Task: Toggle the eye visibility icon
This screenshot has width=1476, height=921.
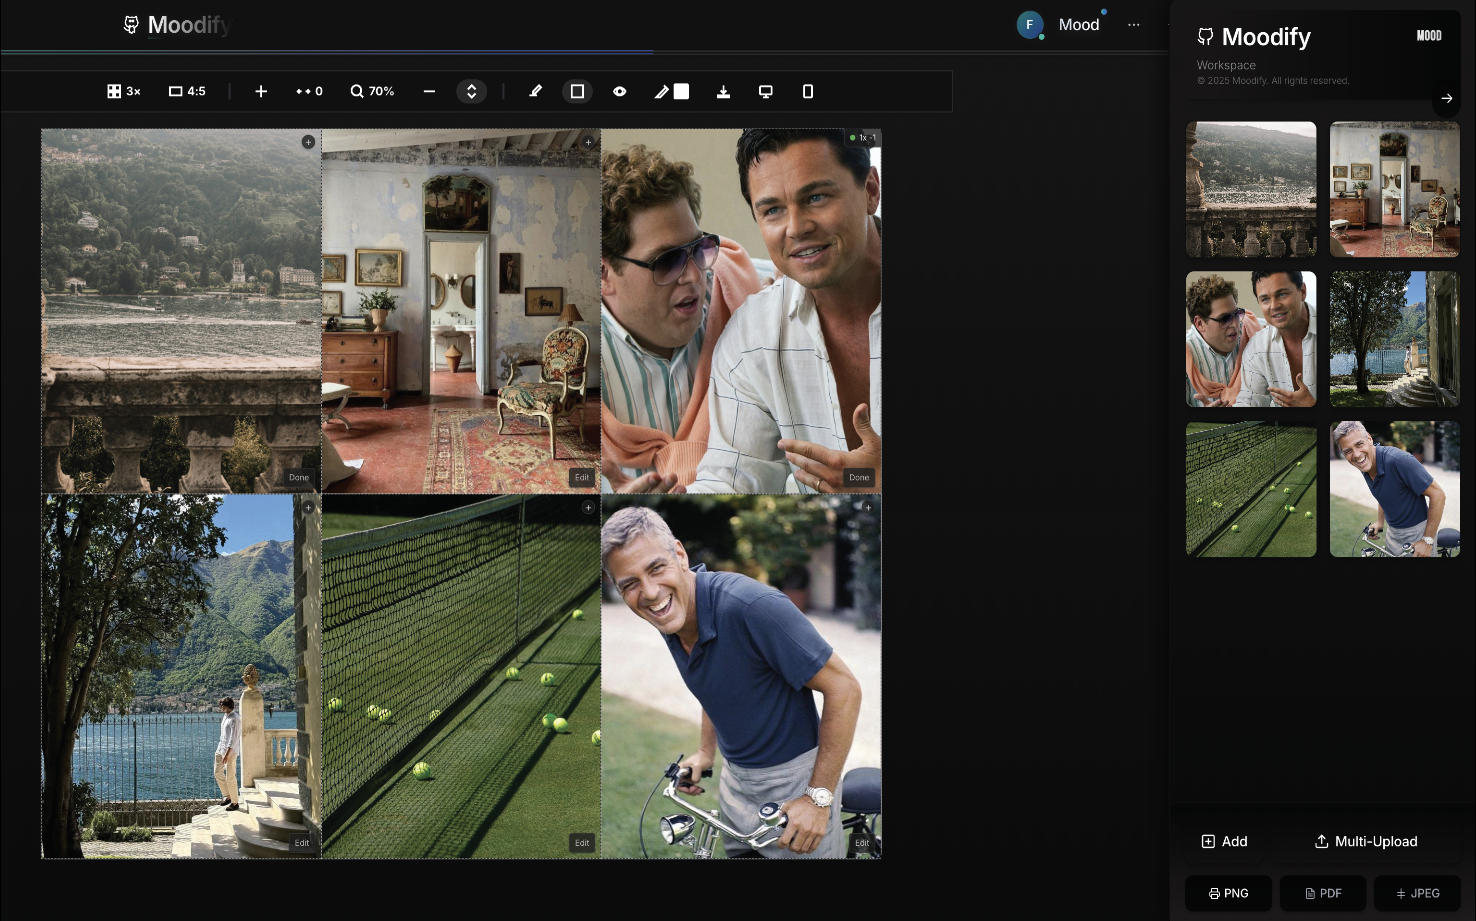Action: click(620, 91)
